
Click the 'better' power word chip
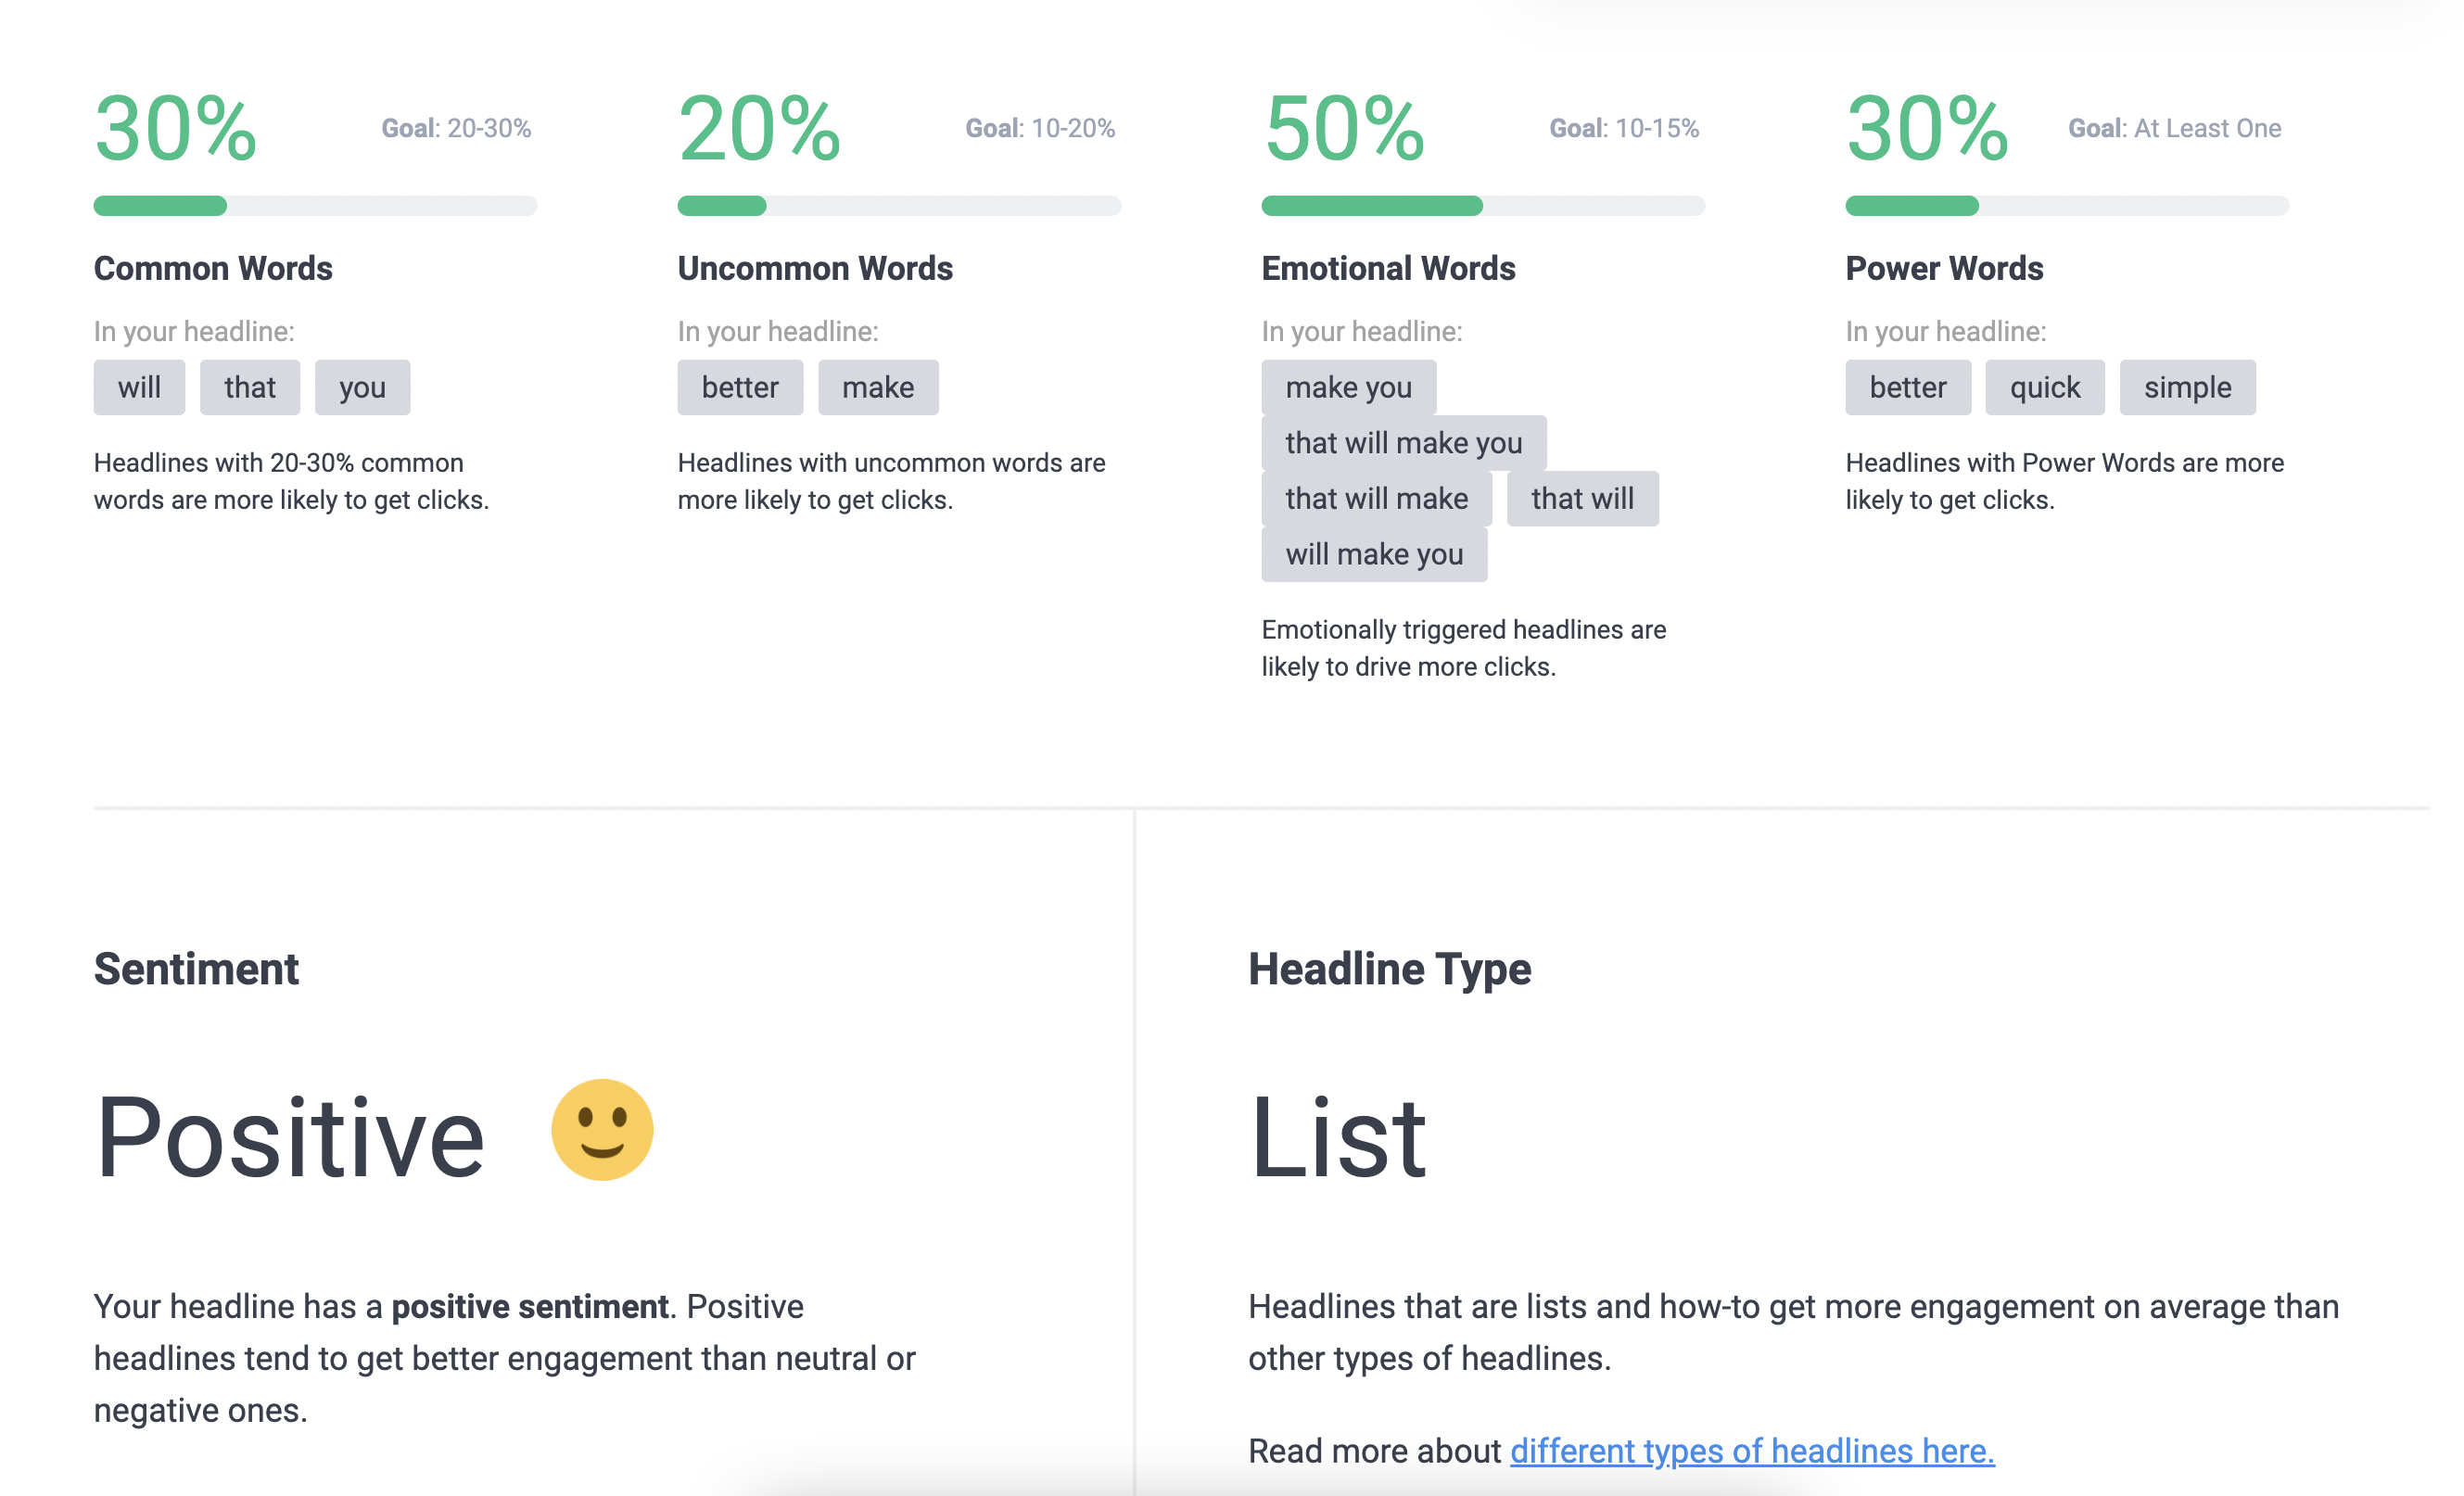pyautogui.click(x=1907, y=387)
